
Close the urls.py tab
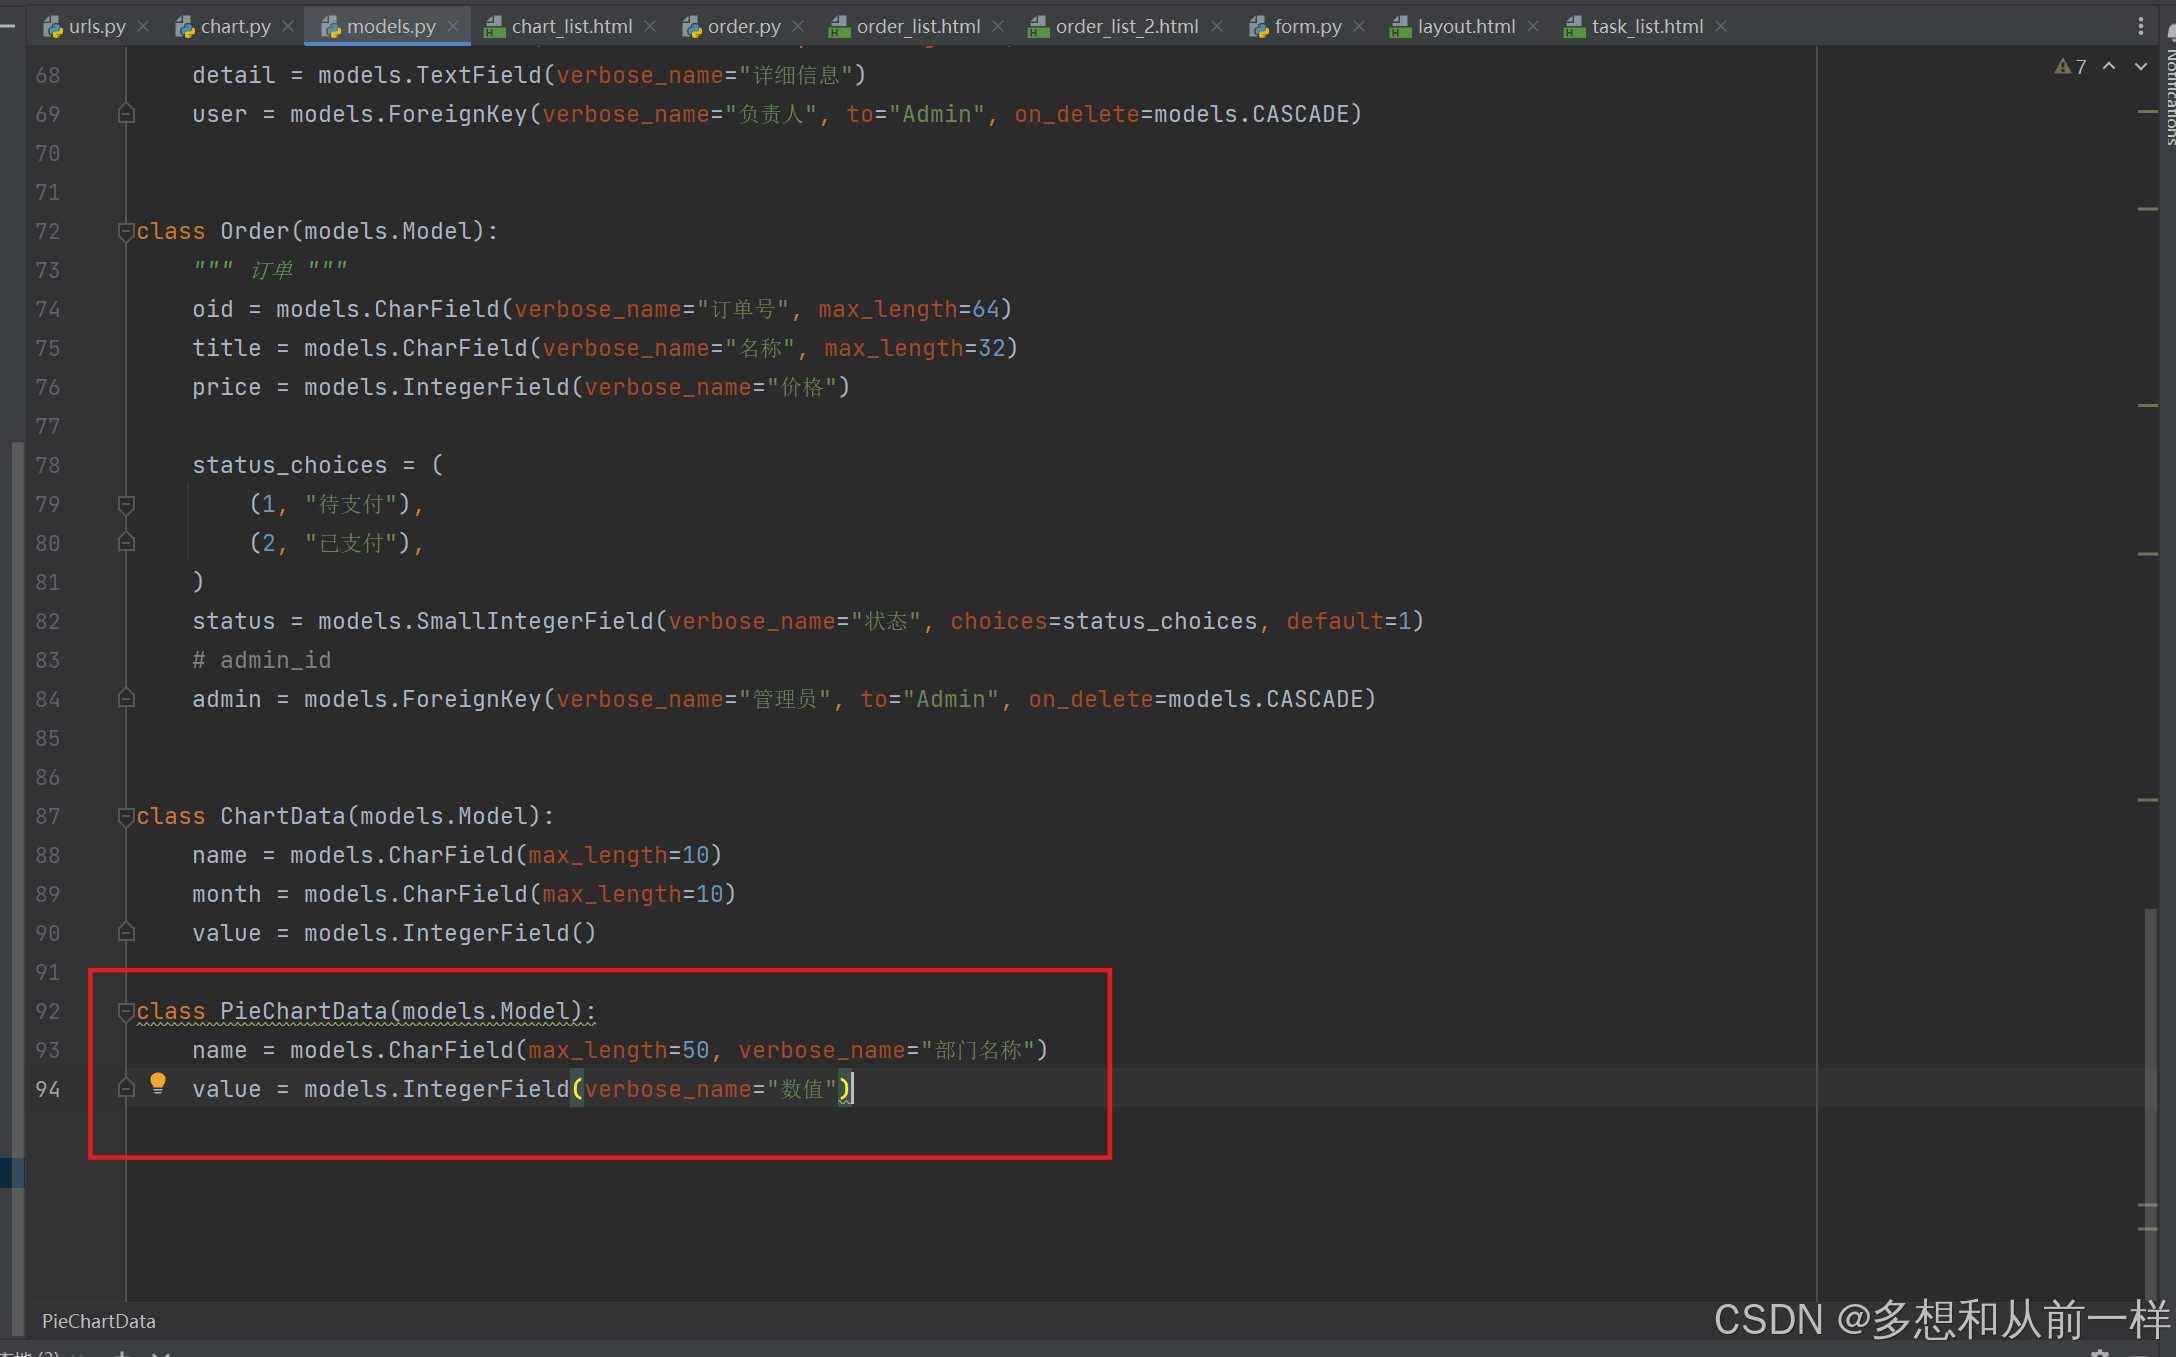click(143, 27)
